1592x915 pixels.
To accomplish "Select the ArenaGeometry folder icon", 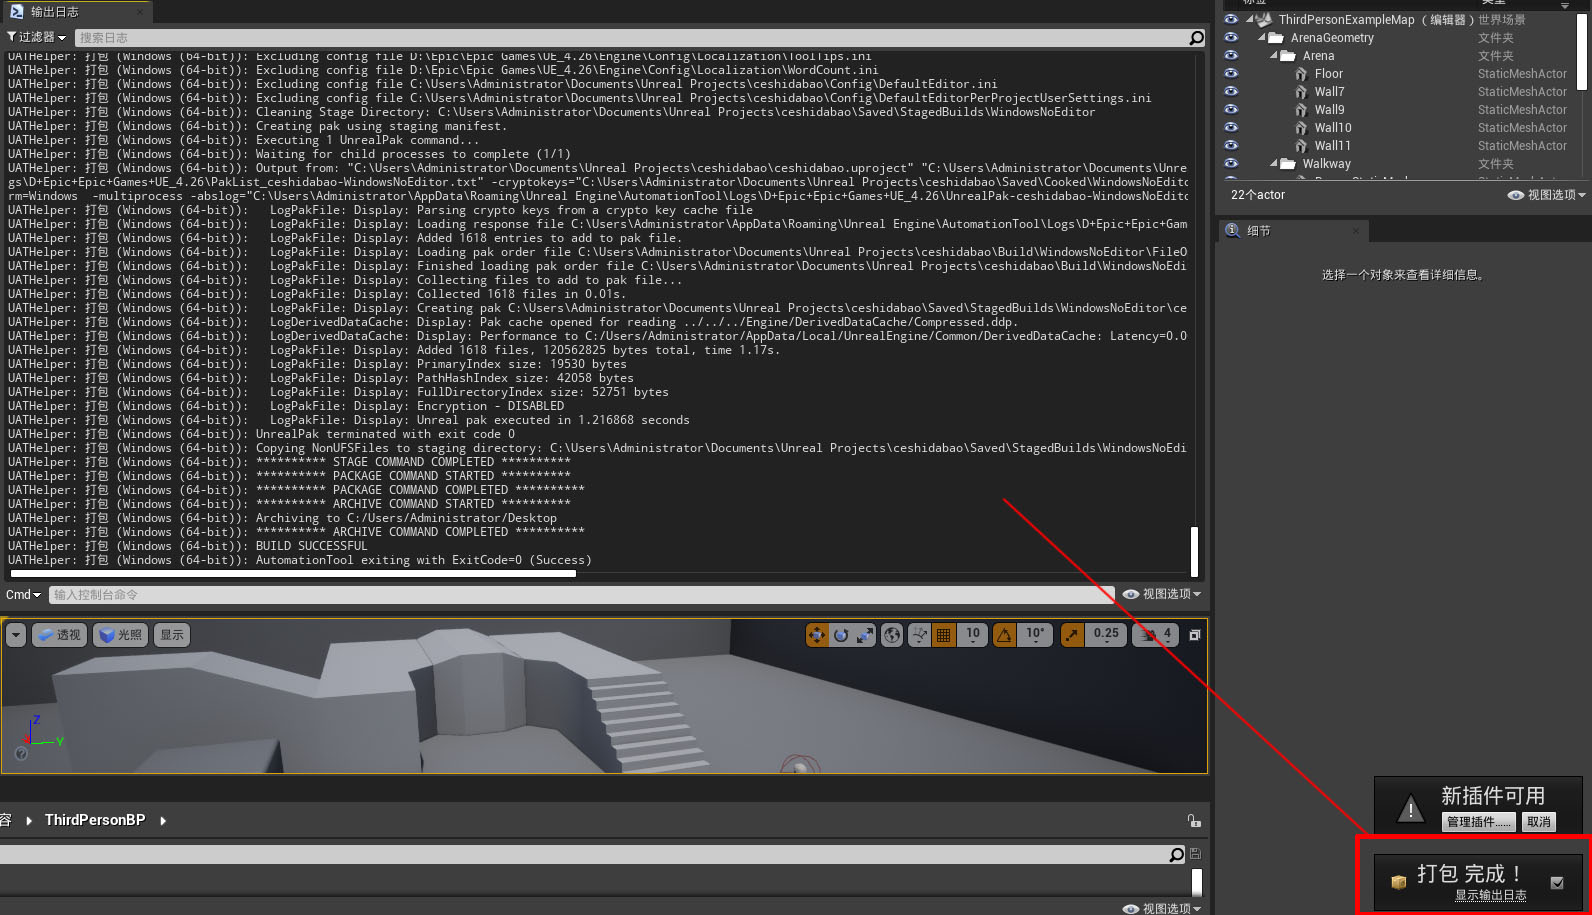I will [x=1276, y=38].
